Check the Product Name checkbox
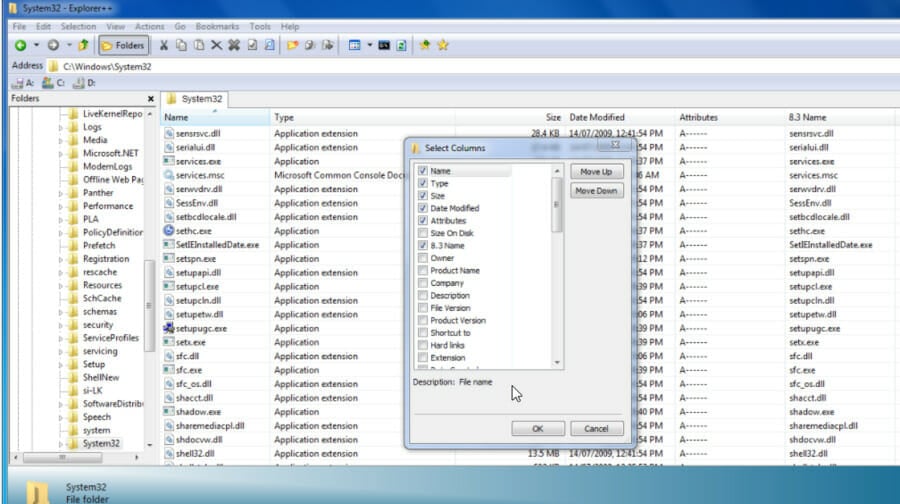This screenshot has height=504, width=900. pyautogui.click(x=423, y=270)
